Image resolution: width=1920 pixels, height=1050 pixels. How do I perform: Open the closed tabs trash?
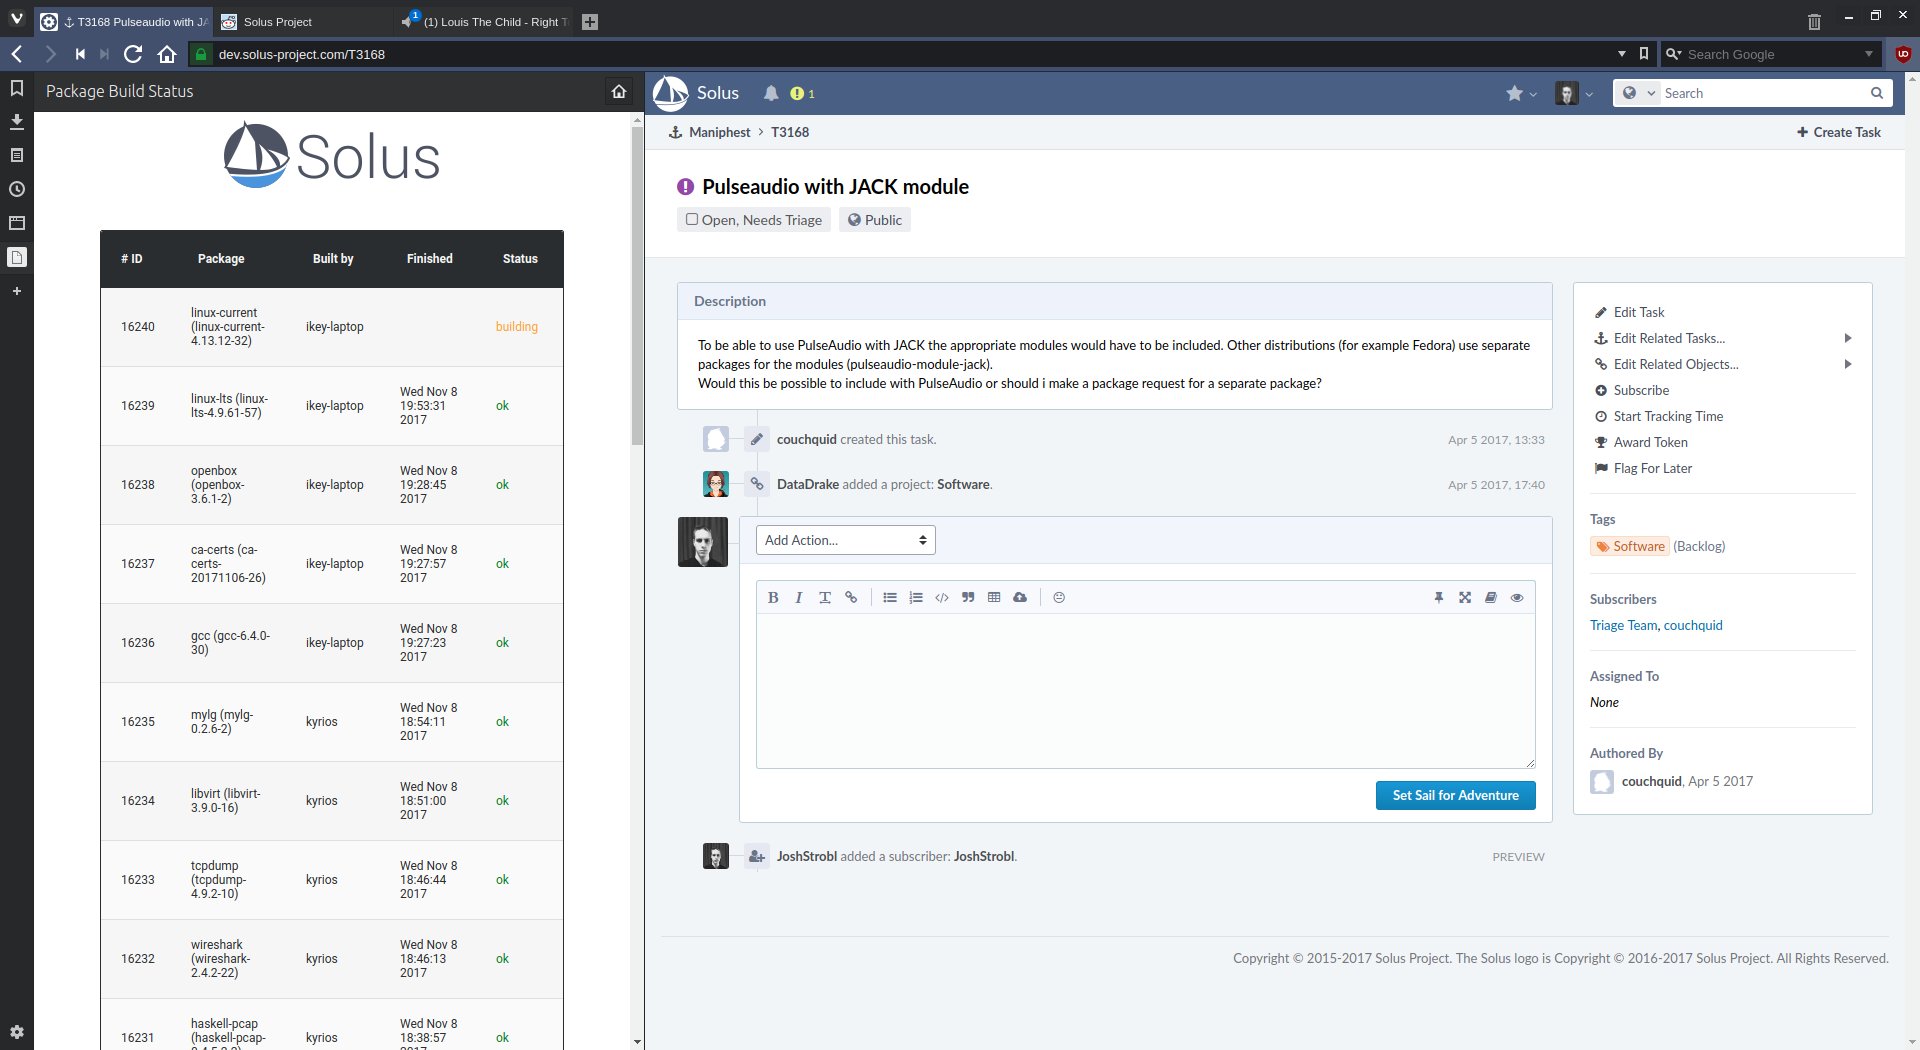1814,21
